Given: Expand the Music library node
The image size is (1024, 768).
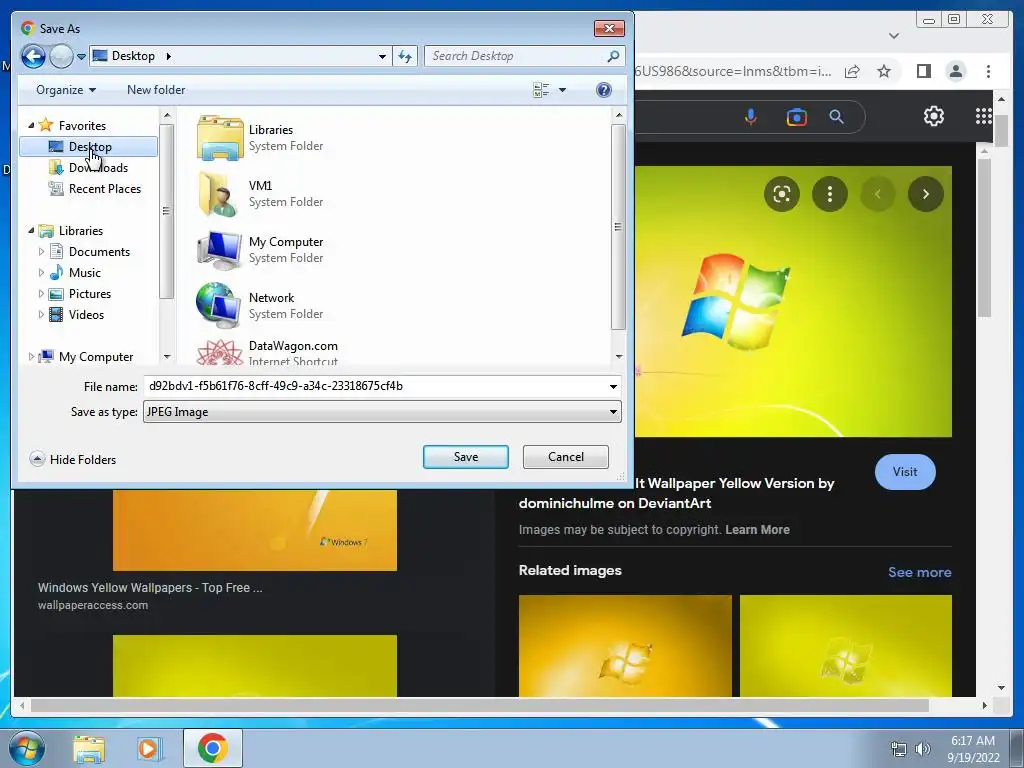Looking at the screenshot, I should 41,272.
